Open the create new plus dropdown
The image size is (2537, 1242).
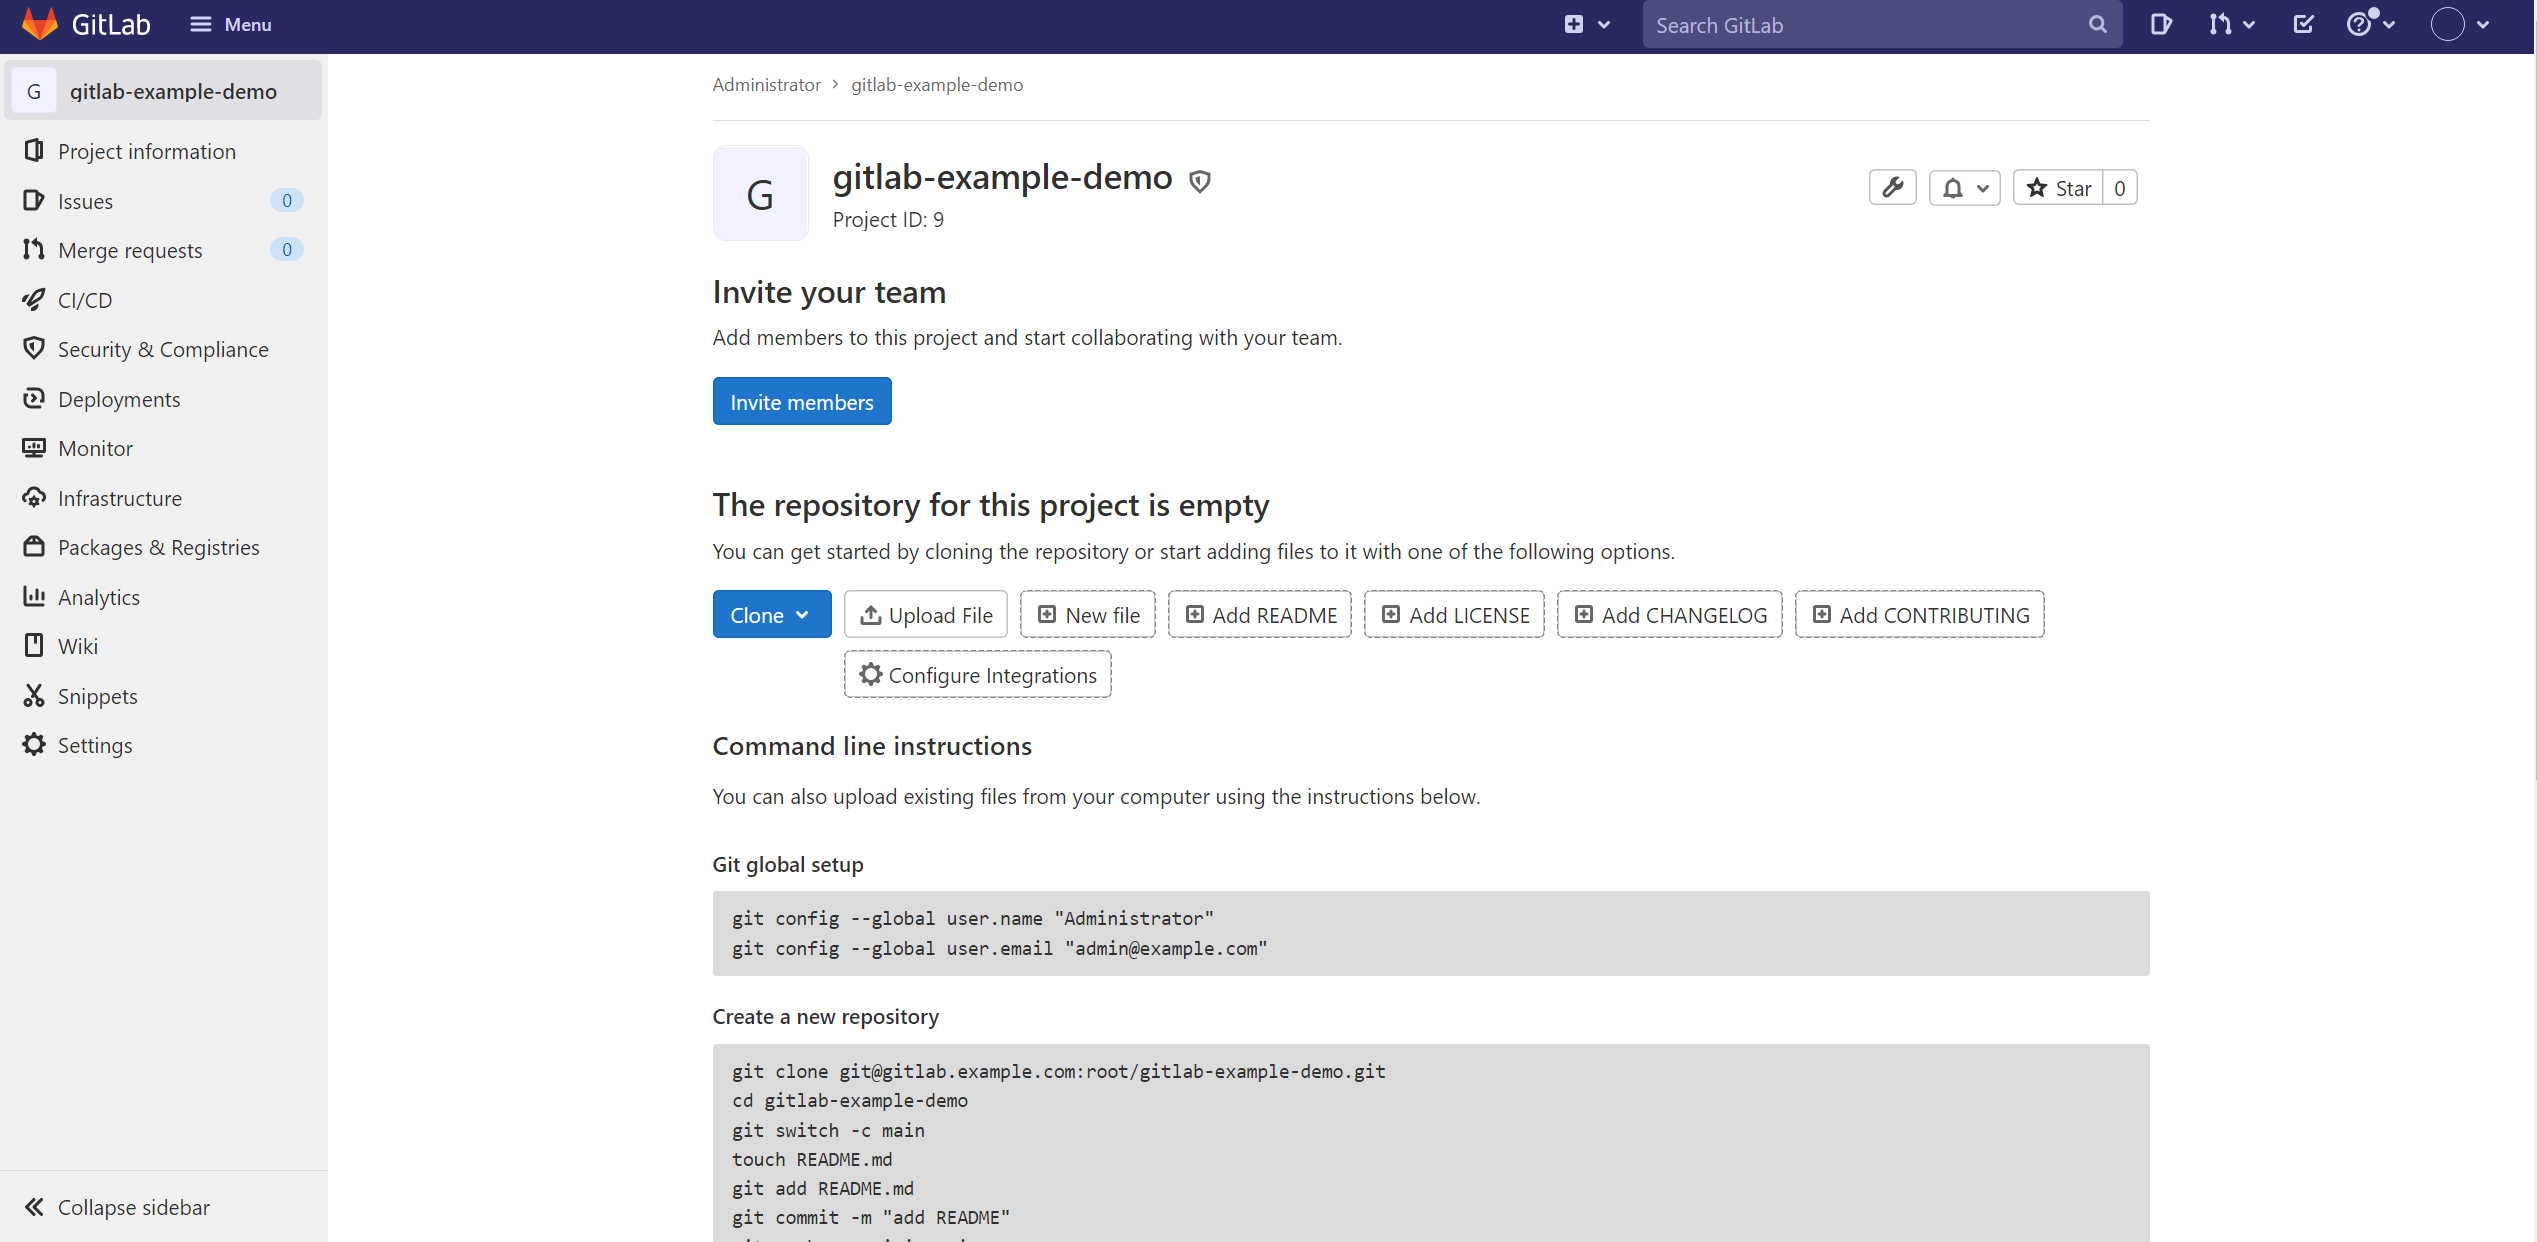click(1587, 25)
